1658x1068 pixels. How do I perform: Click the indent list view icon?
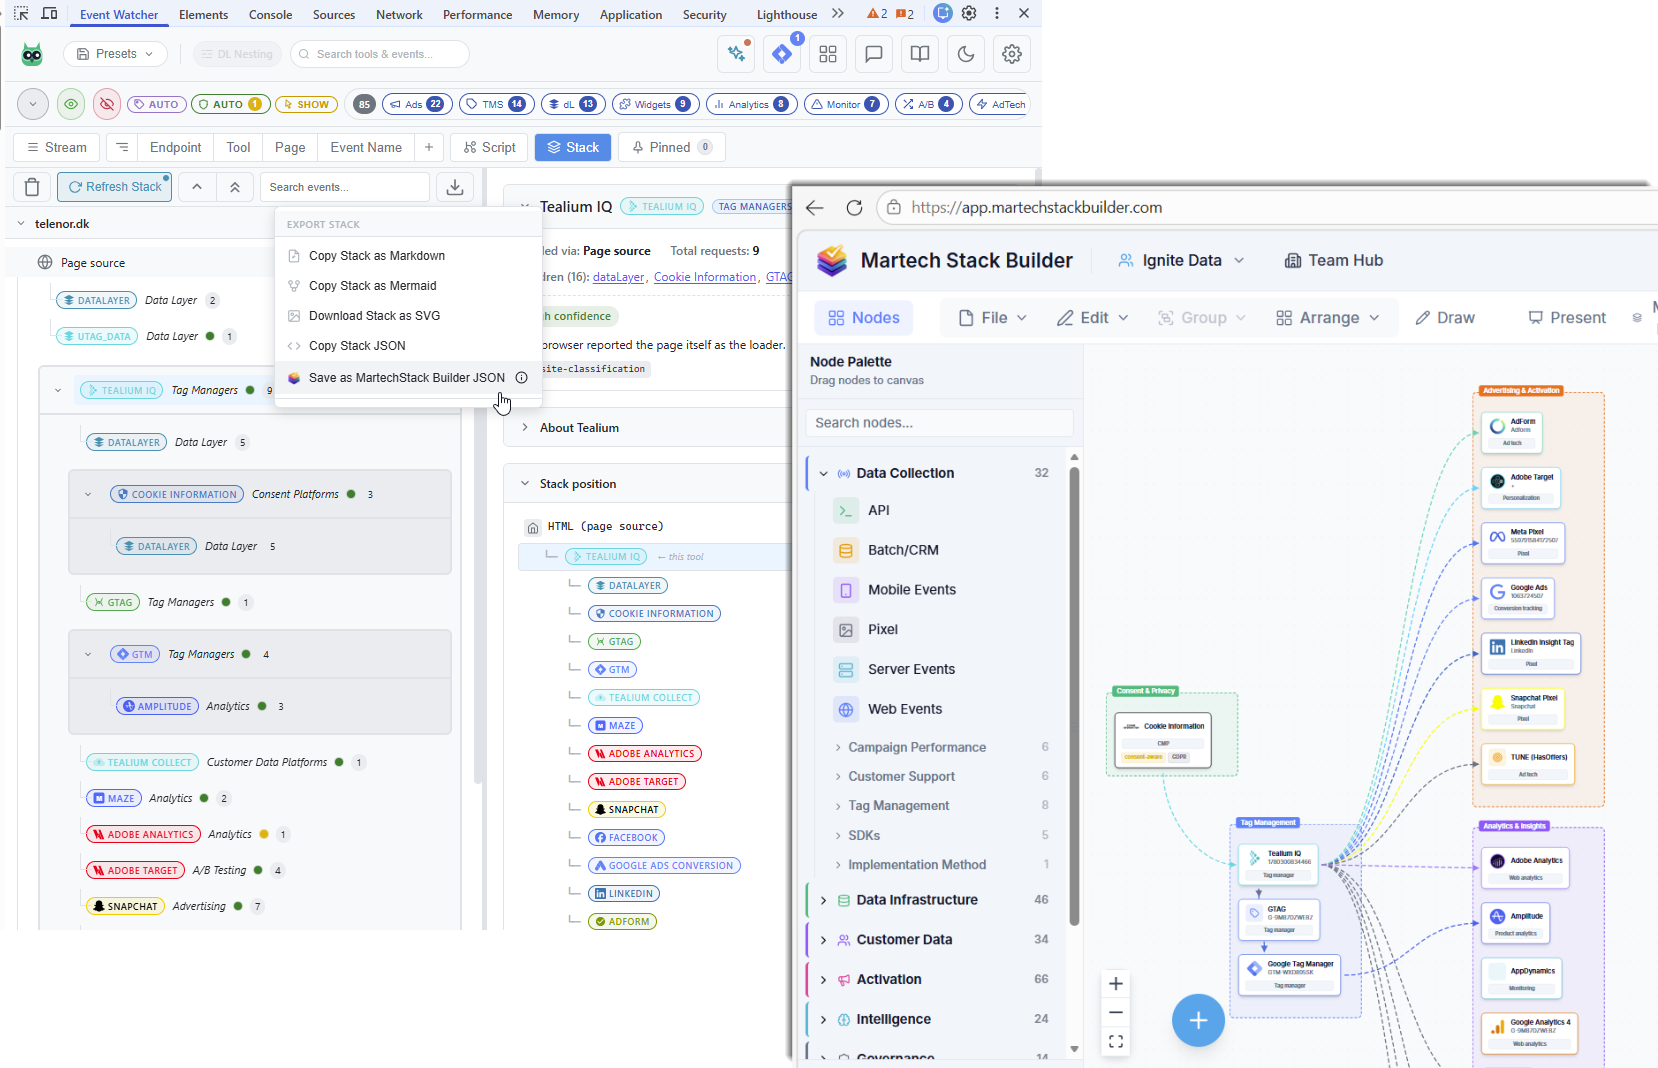(122, 147)
